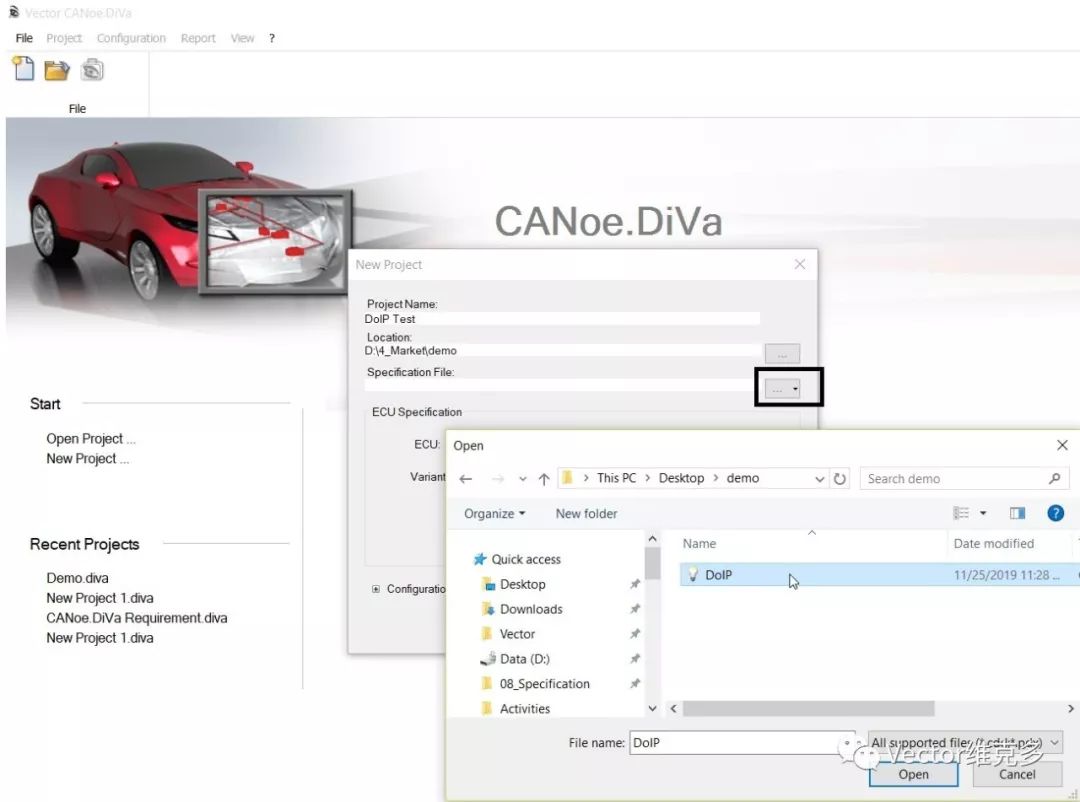Click the horizontal scrollbar in file list

[808, 708]
